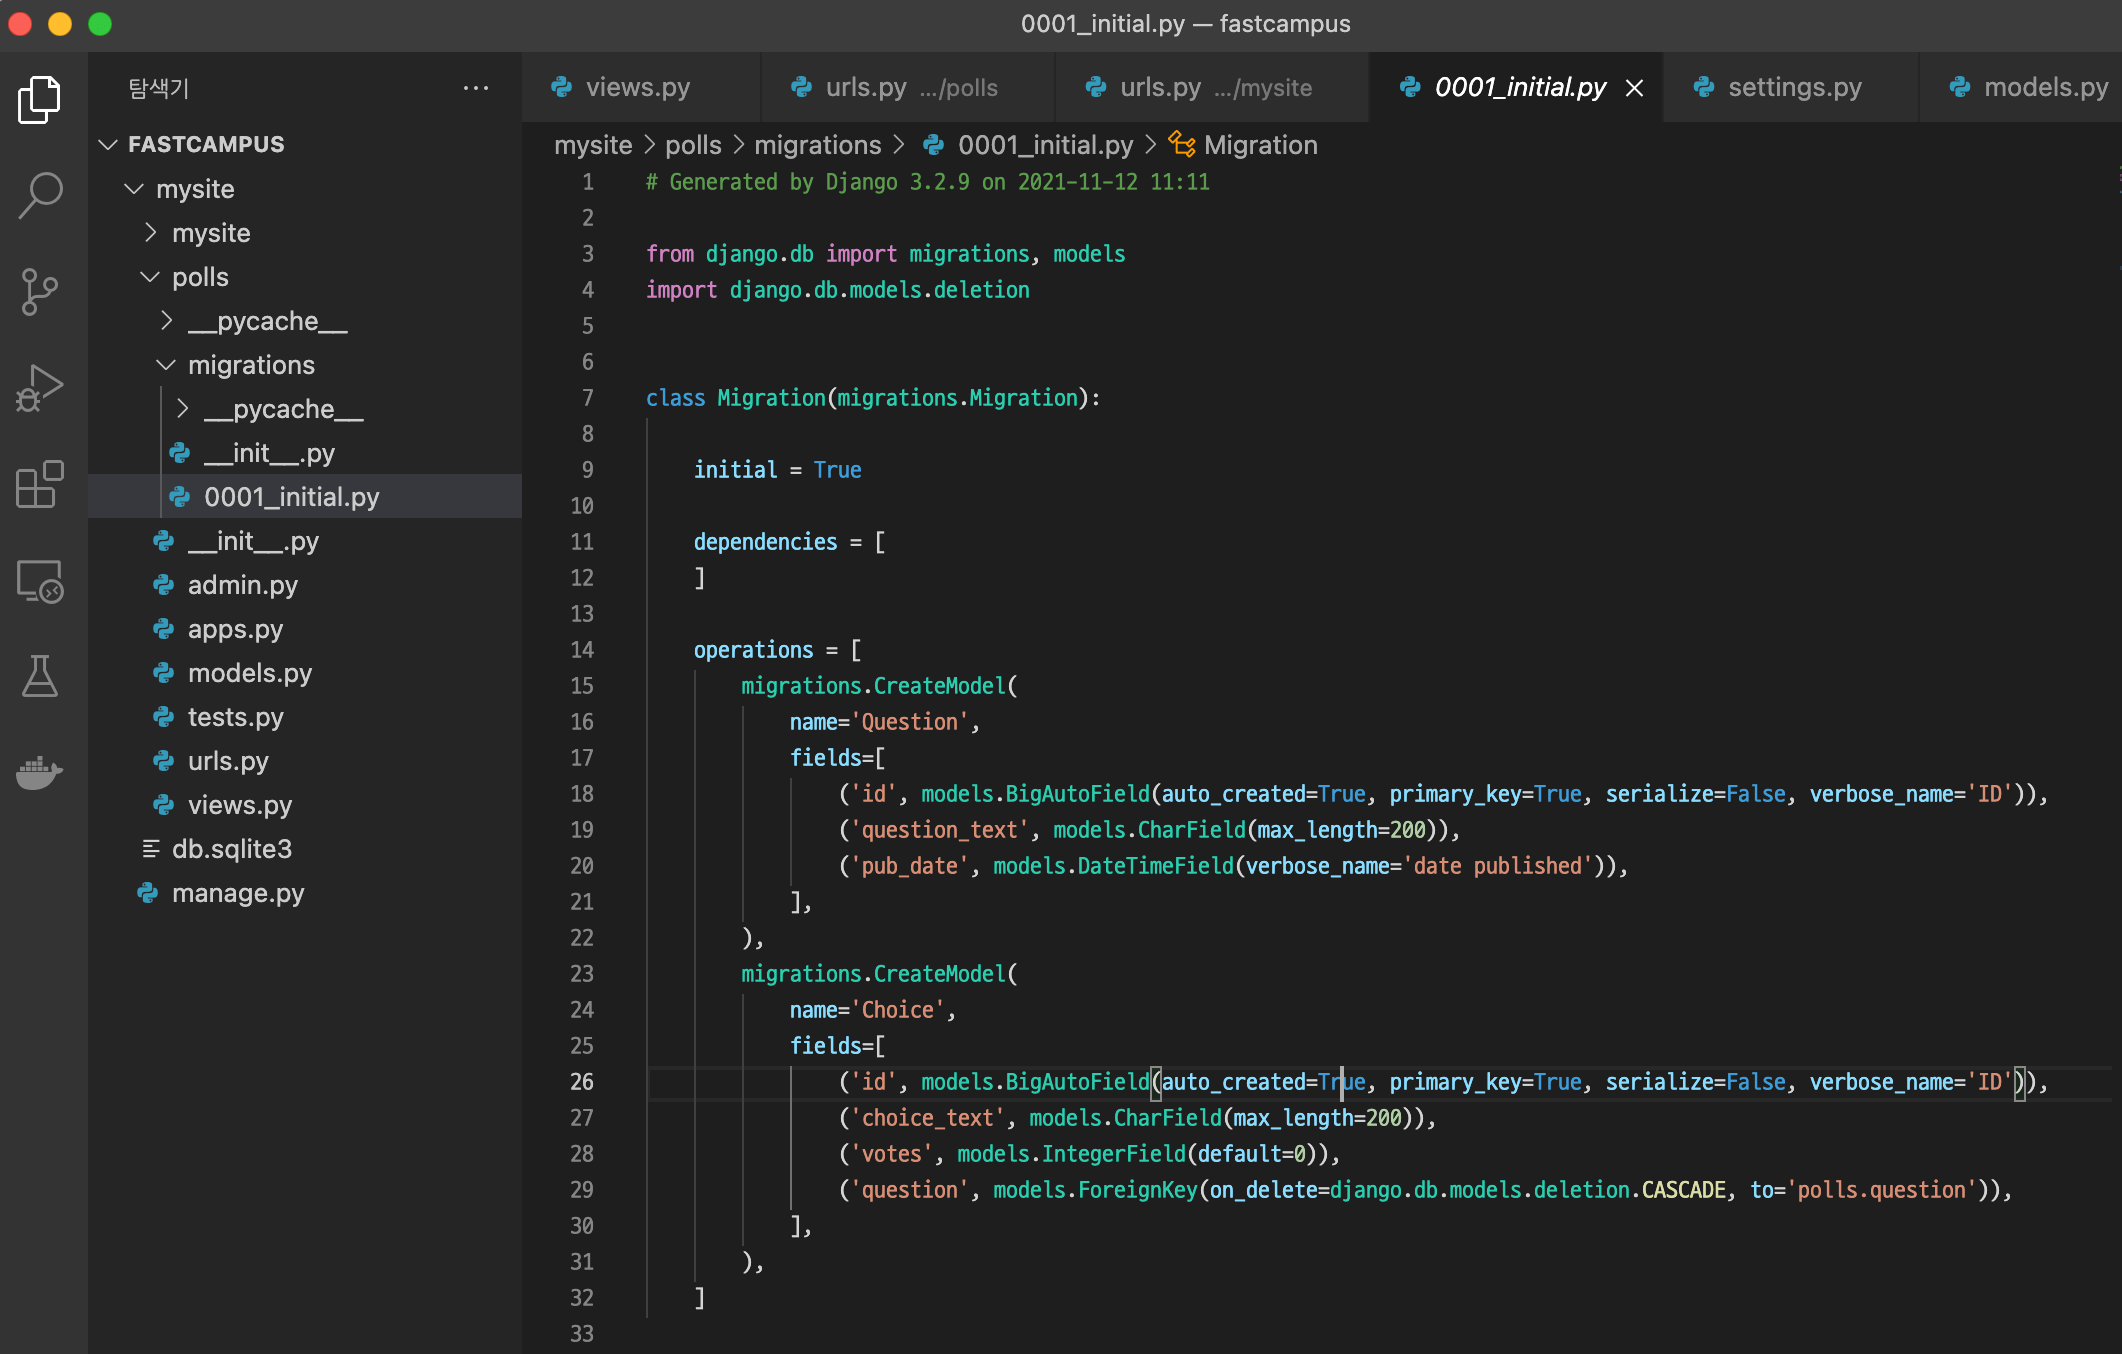2122x1354 pixels.
Task: Open the Docker view icon
Action: 40,772
